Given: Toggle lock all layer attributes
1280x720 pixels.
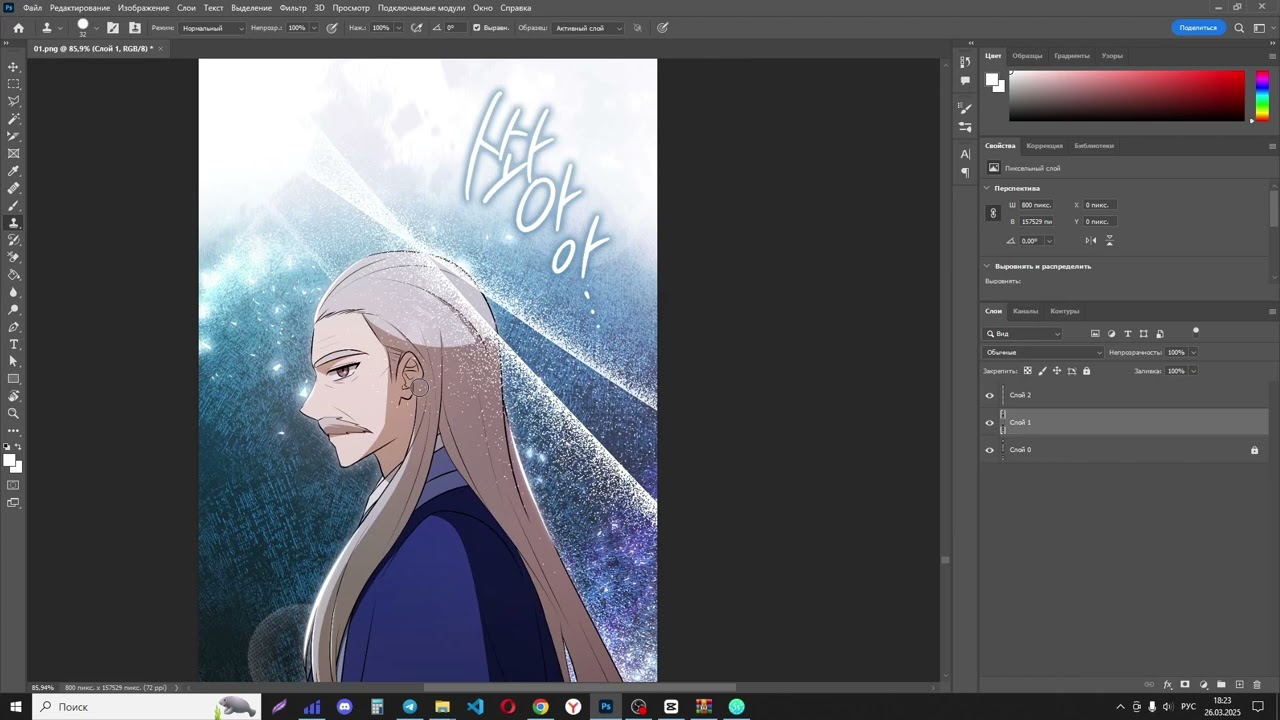Looking at the screenshot, I should pyautogui.click(x=1087, y=371).
